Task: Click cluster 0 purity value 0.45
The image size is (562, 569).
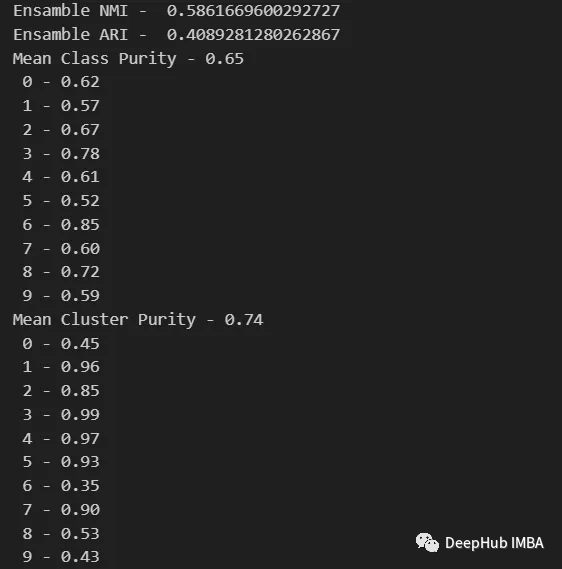Action: pyautogui.click(x=80, y=344)
